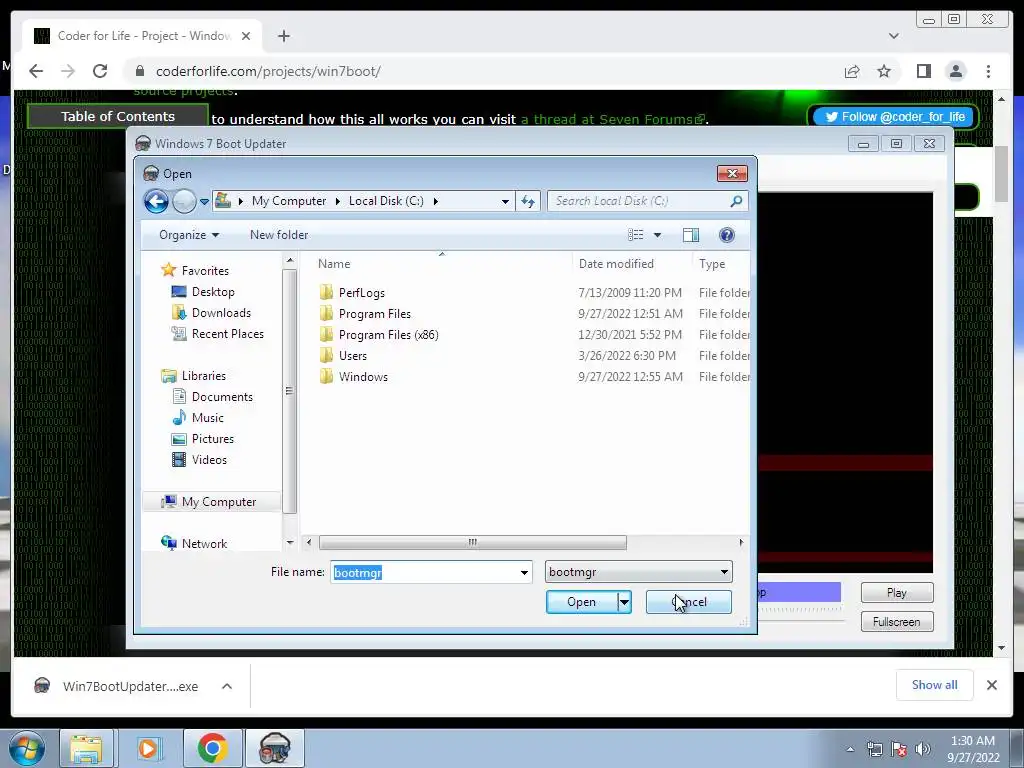The width and height of the screenshot is (1024, 768).
Task: Open Music library in navigation pane
Action: [x=208, y=417]
